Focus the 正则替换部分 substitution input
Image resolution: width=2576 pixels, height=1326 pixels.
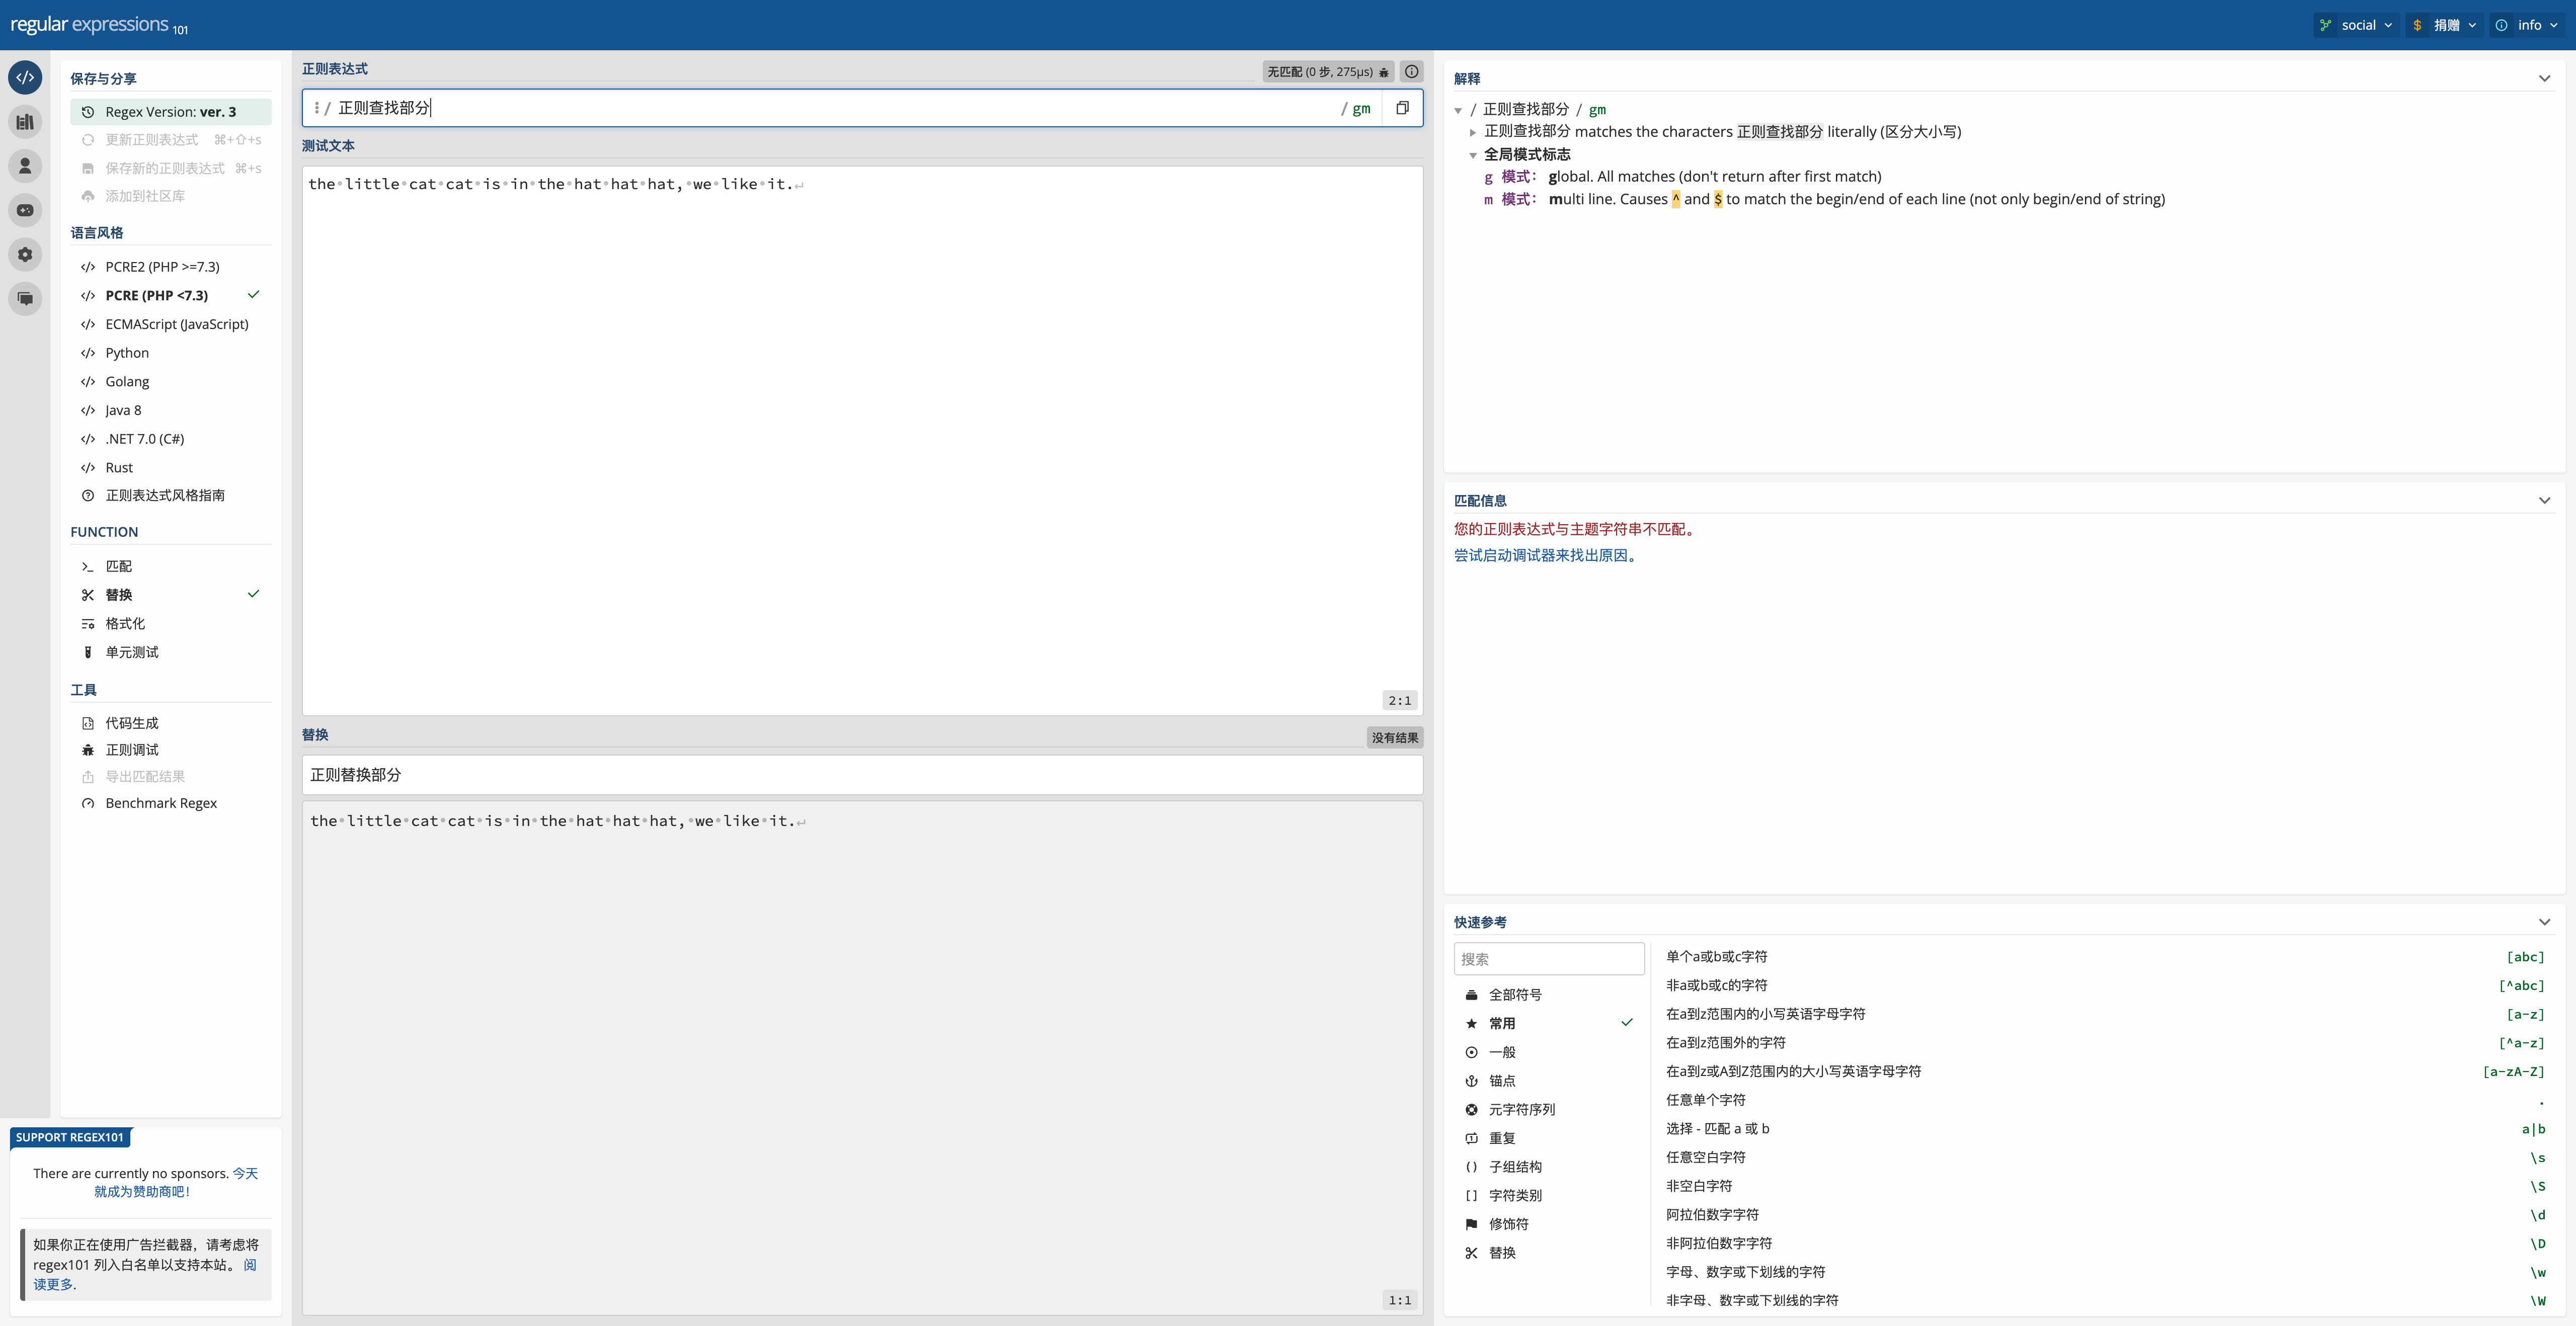point(862,775)
